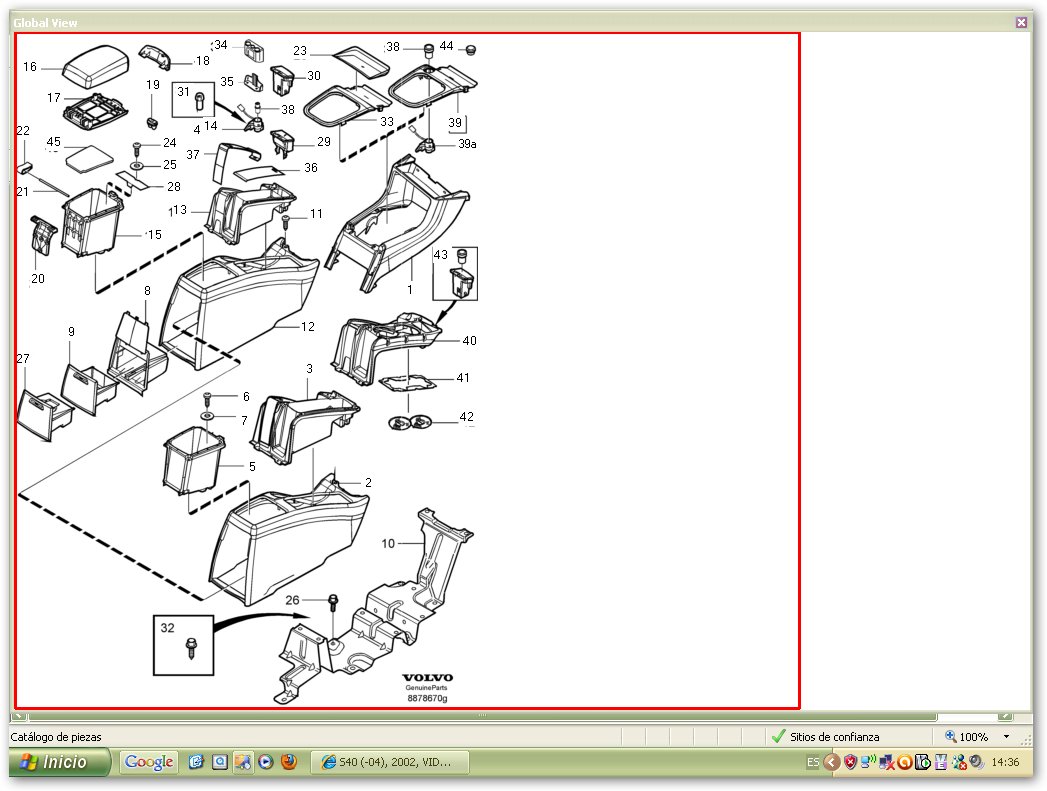Click the ES language indicator
This screenshot has width=1047, height=791.
click(813, 762)
